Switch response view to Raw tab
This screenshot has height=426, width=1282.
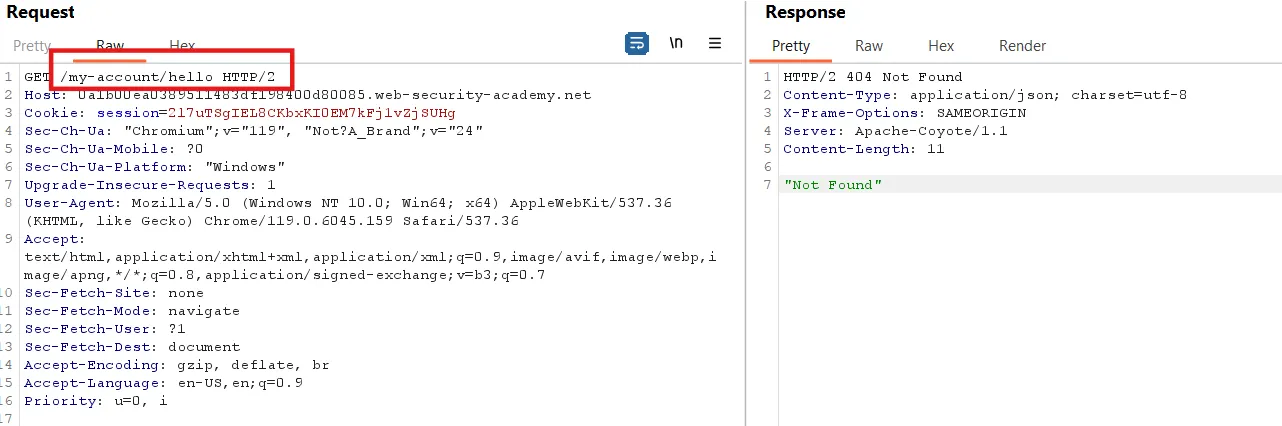pos(869,46)
